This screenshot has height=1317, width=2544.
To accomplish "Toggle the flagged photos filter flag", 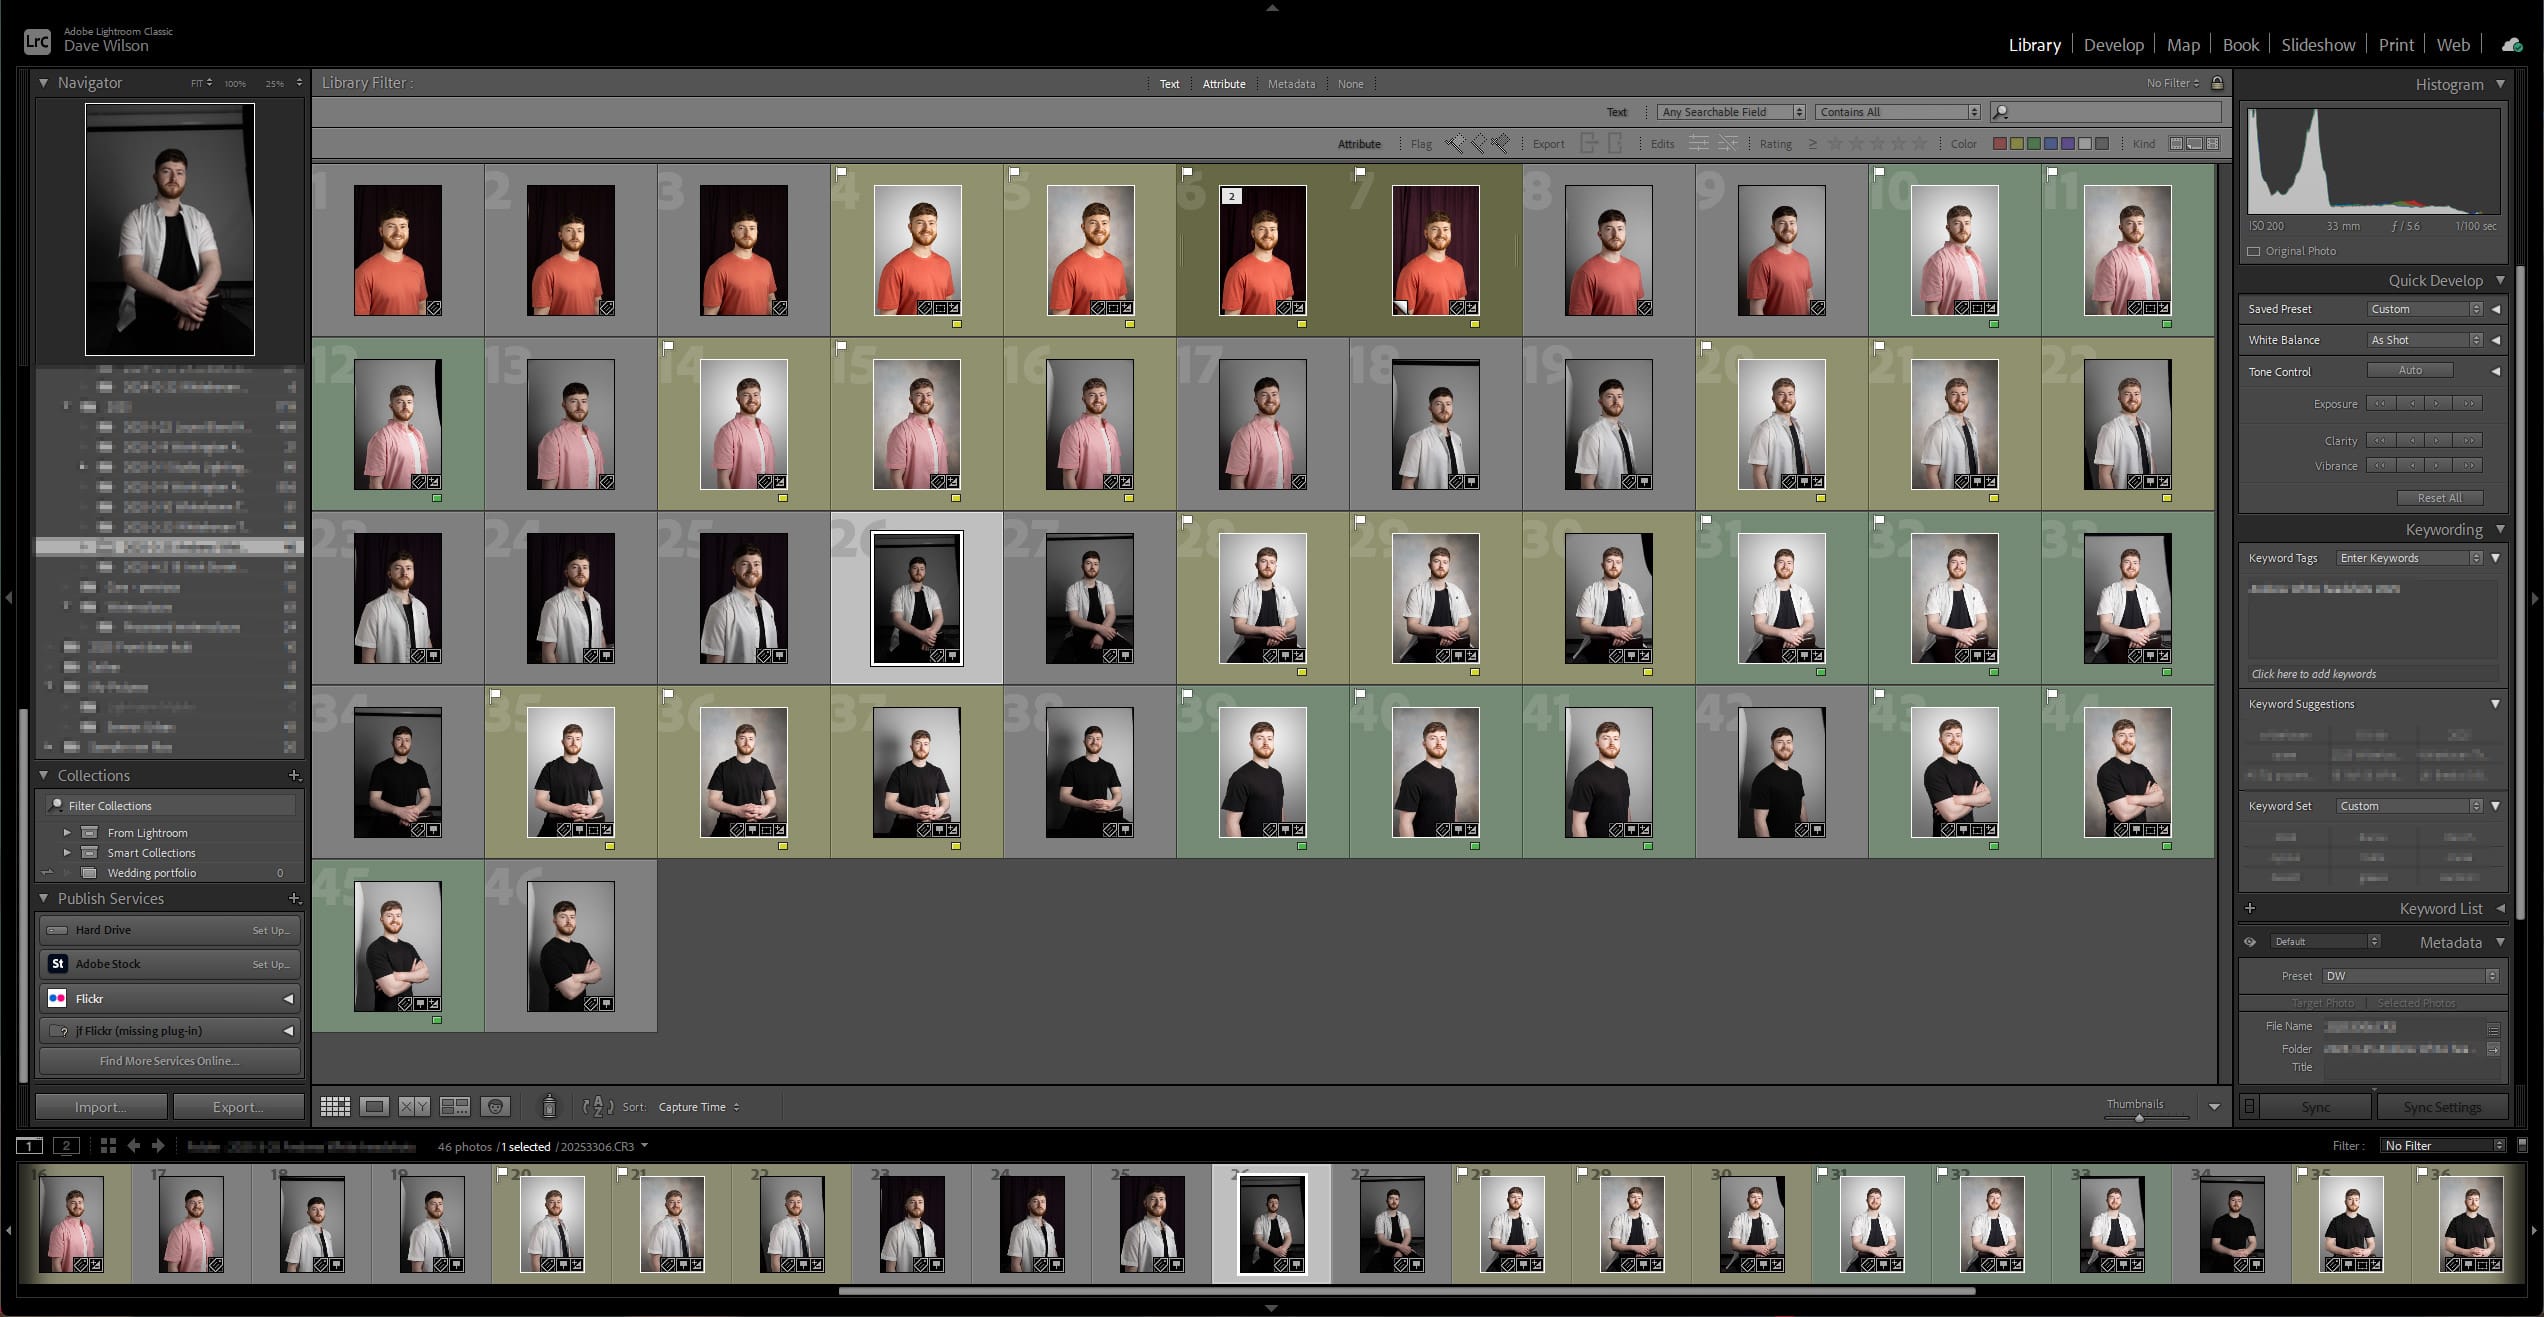I will pyautogui.click(x=1455, y=144).
